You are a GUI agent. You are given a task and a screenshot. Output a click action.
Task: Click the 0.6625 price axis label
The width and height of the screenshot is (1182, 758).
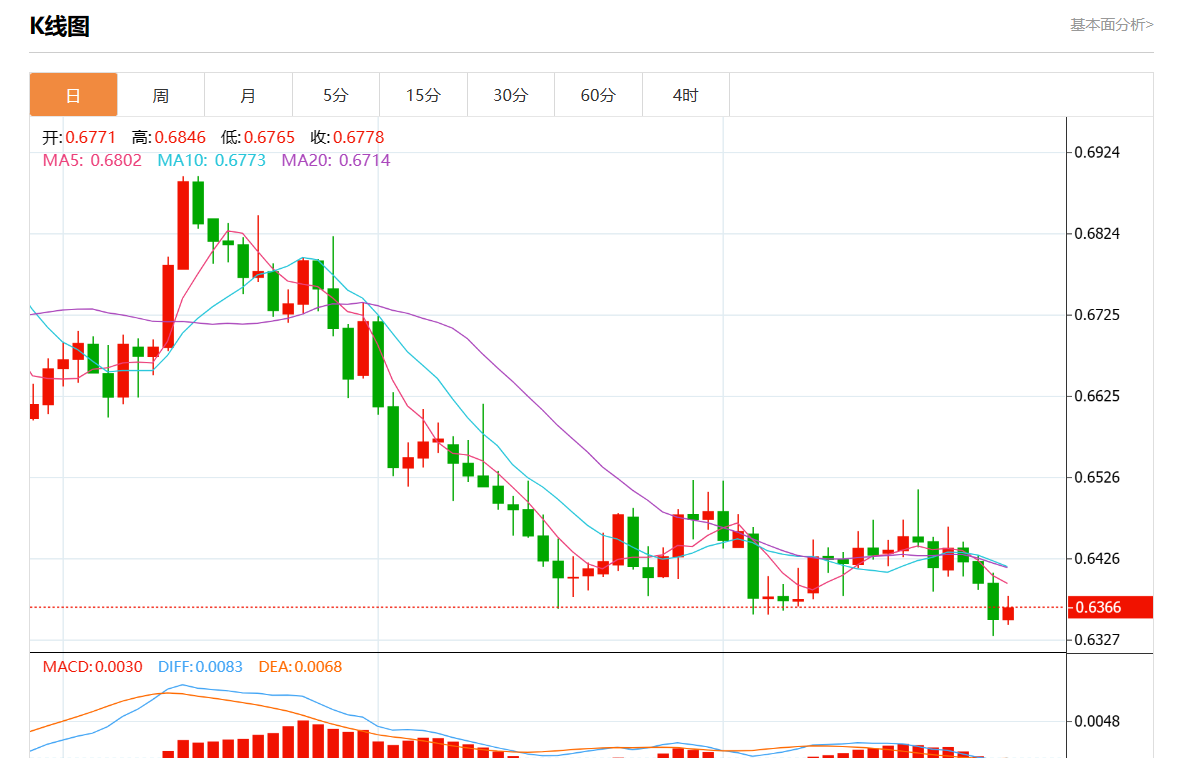[x=1097, y=396]
